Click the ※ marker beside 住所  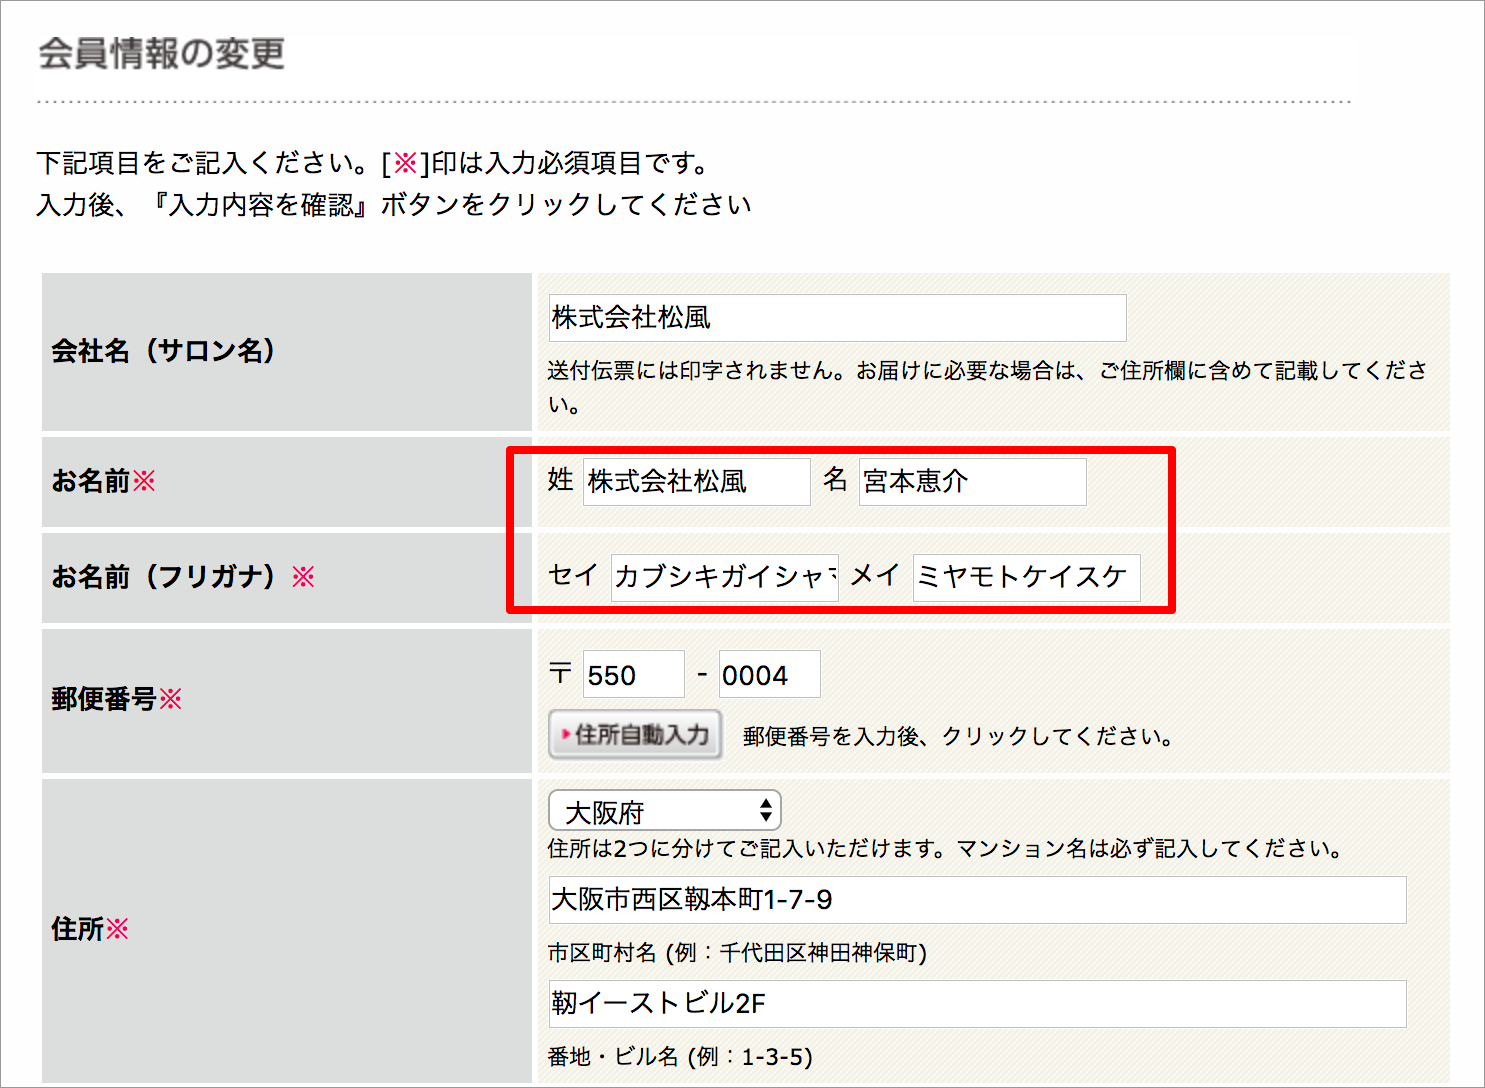click(118, 930)
